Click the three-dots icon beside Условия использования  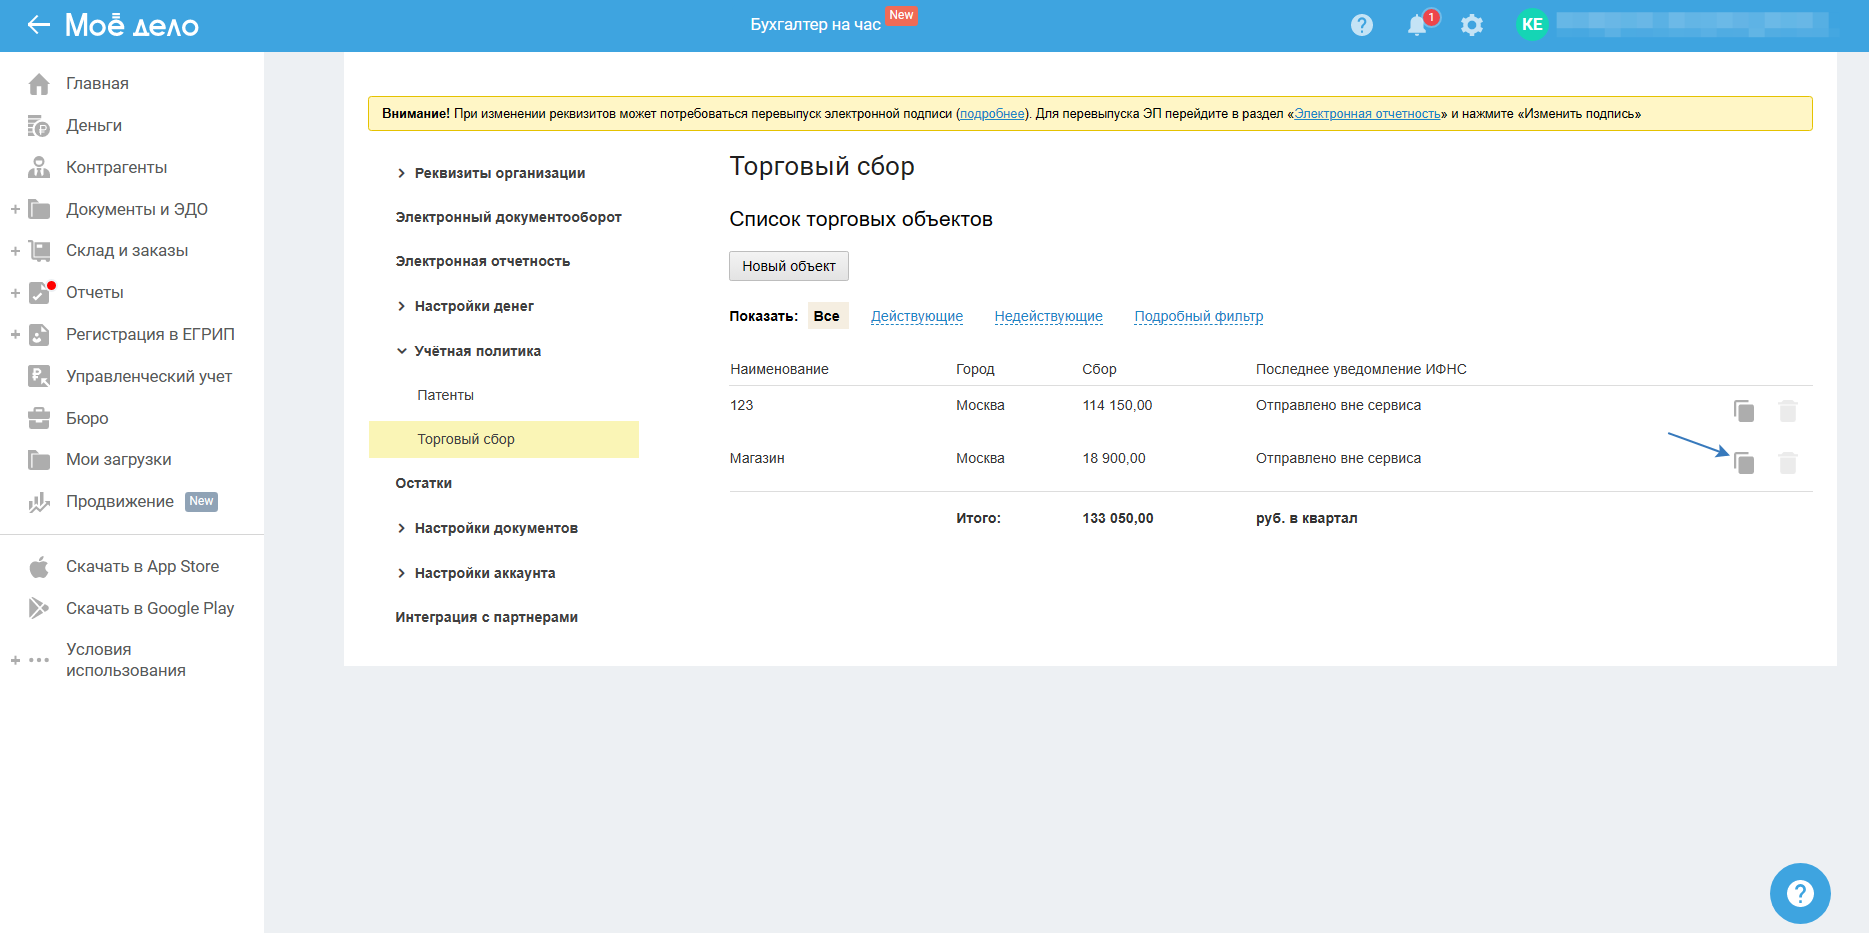(x=39, y=660)
